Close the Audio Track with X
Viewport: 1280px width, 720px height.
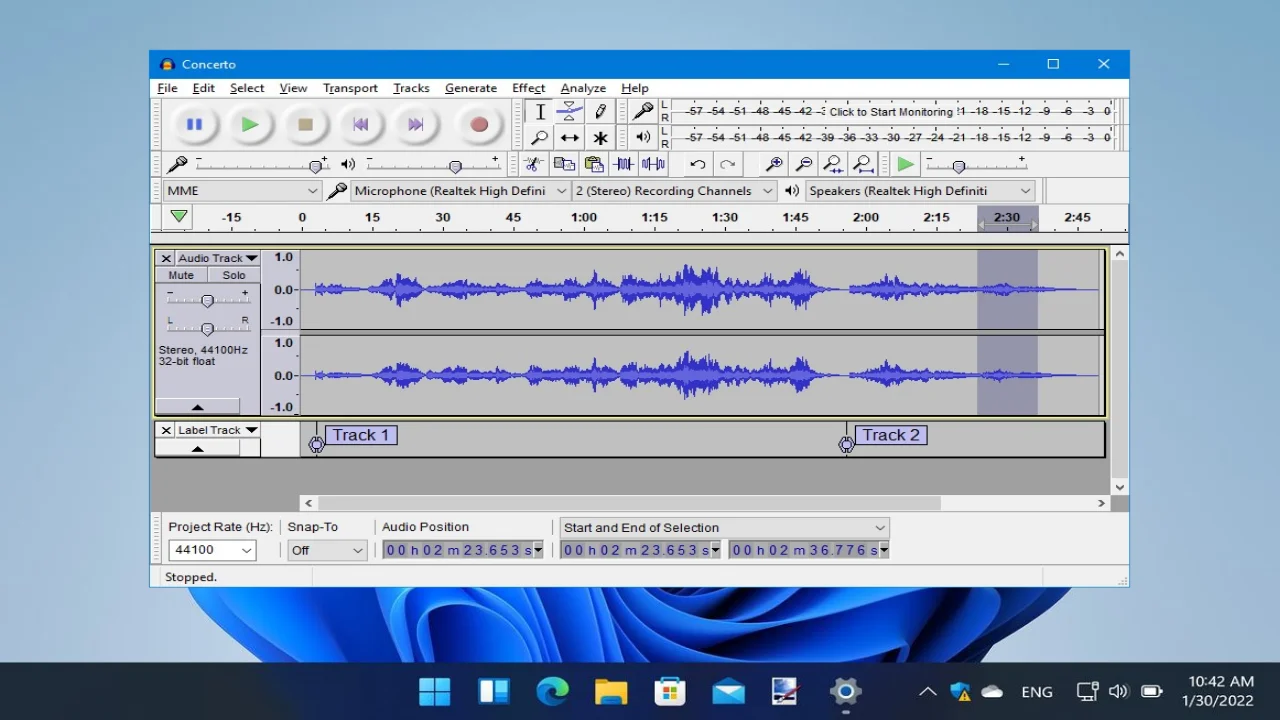[166, 258]
